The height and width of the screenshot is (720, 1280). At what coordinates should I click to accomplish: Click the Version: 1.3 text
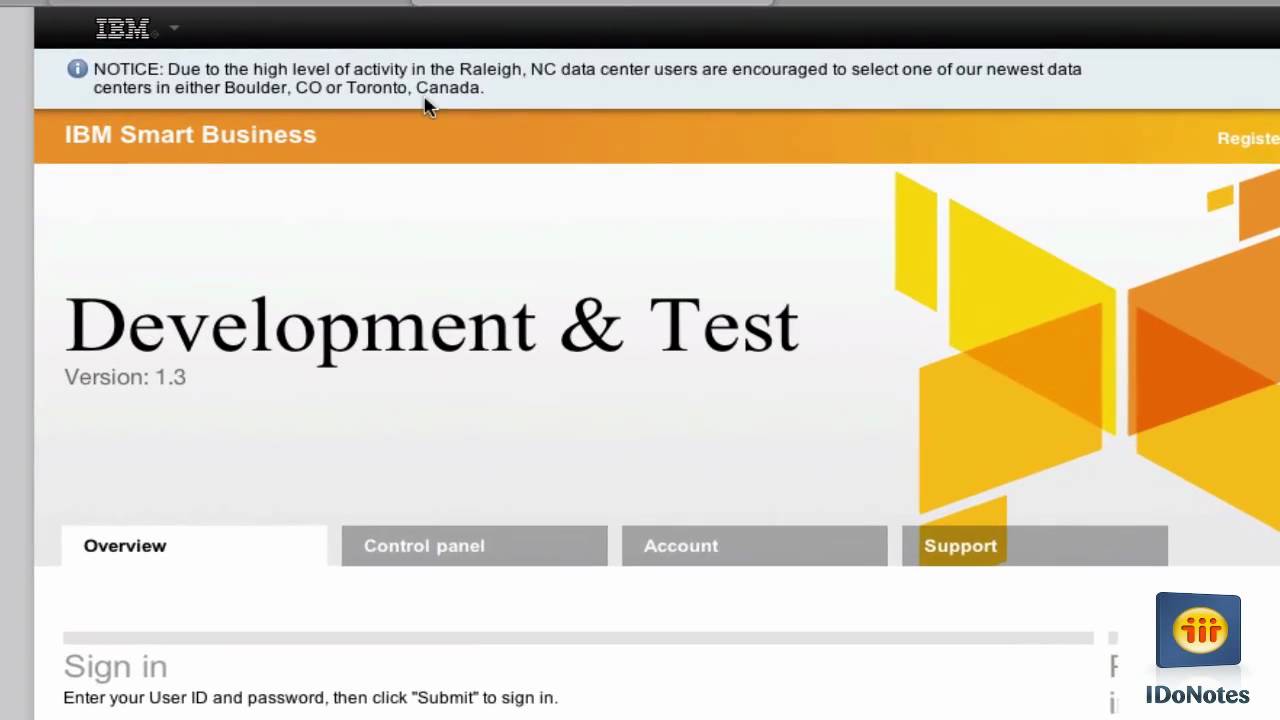click(125, 377)
